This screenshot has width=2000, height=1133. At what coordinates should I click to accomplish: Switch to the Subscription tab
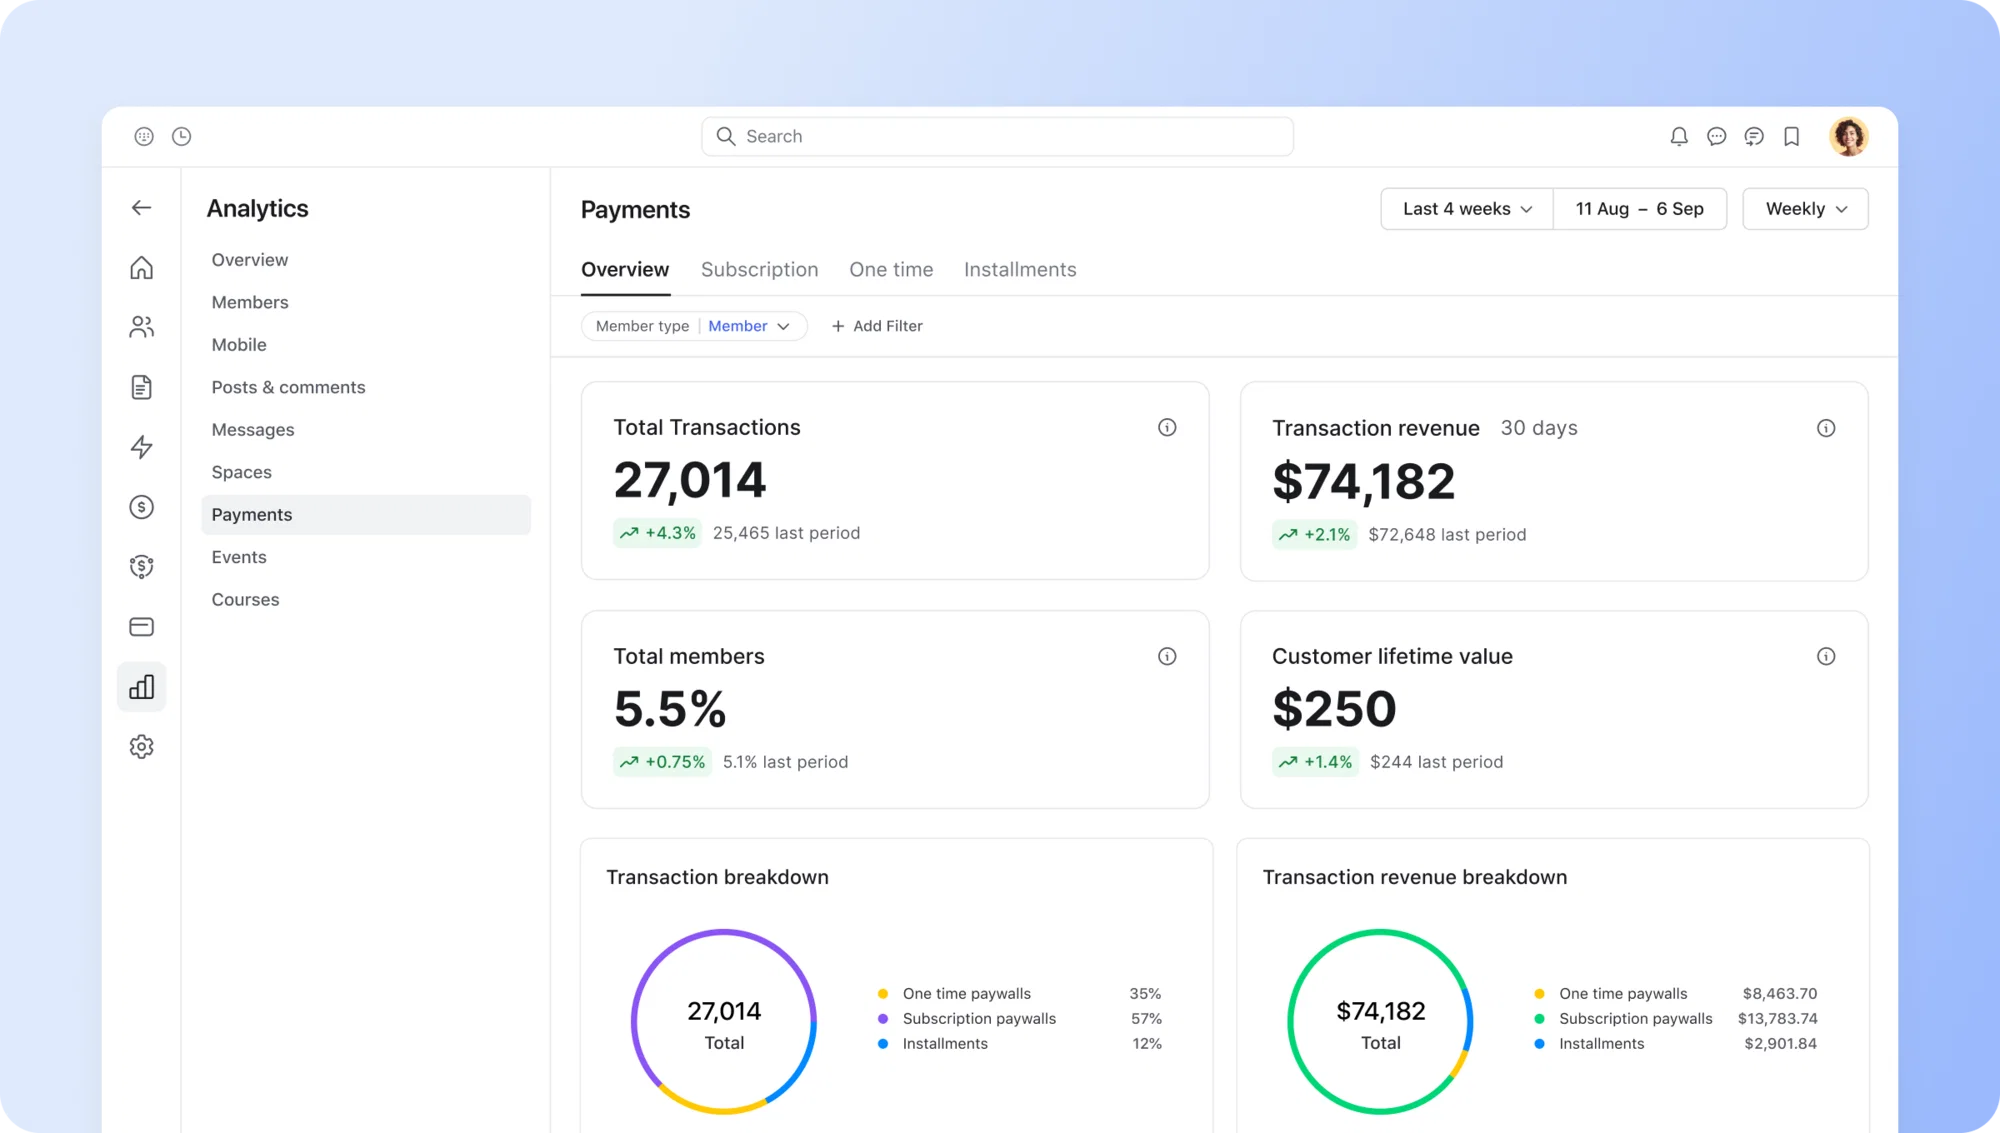tap(759, 269)
